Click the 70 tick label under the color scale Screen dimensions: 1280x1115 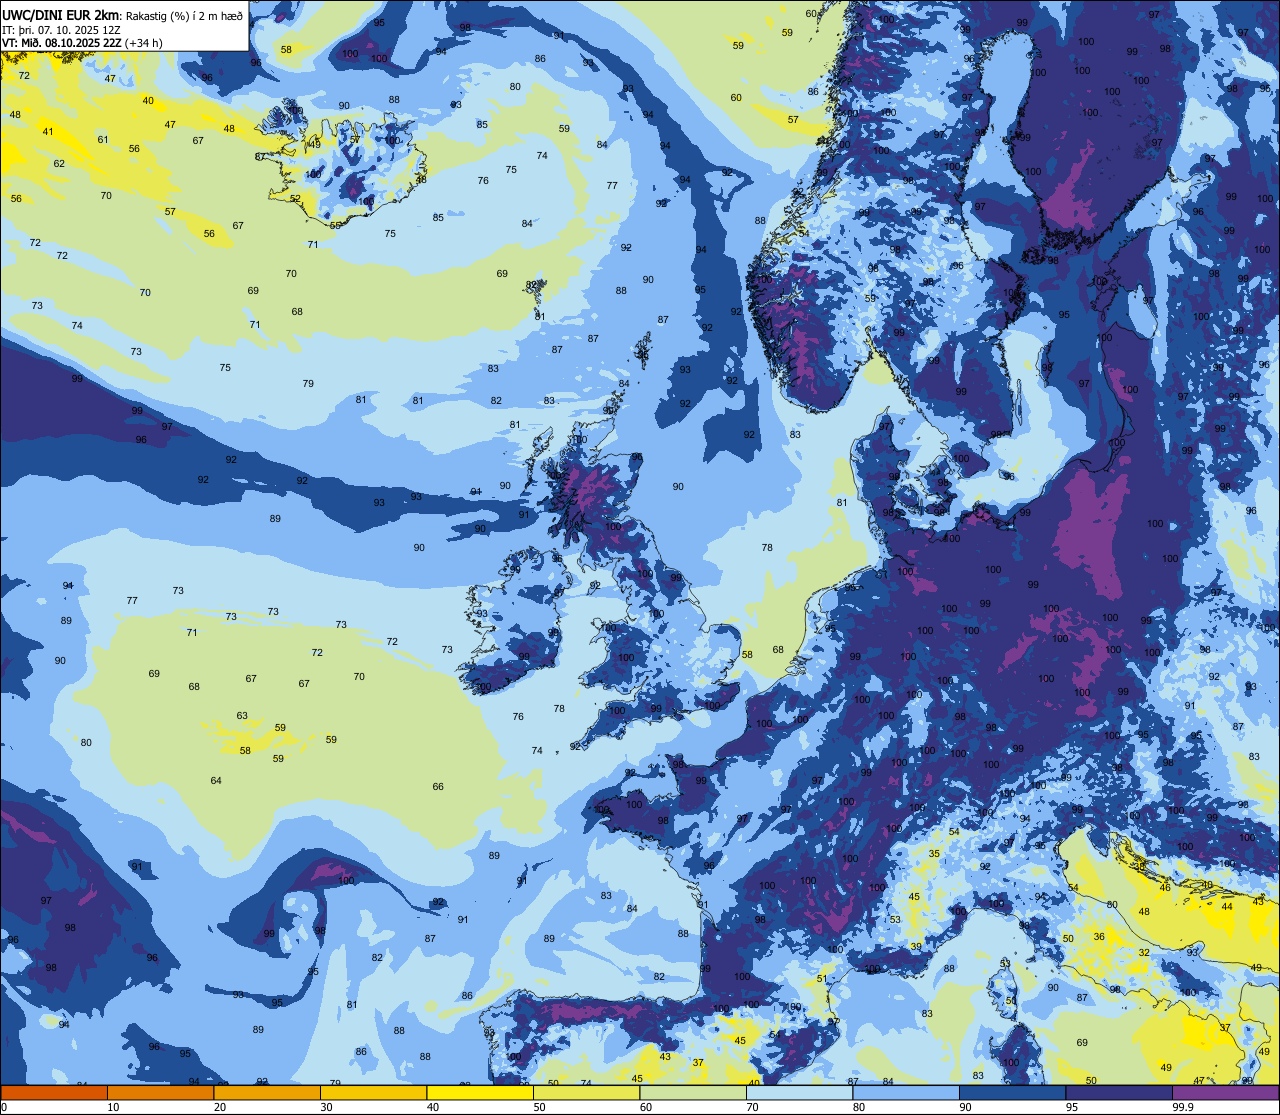(x=752, y=1107)
